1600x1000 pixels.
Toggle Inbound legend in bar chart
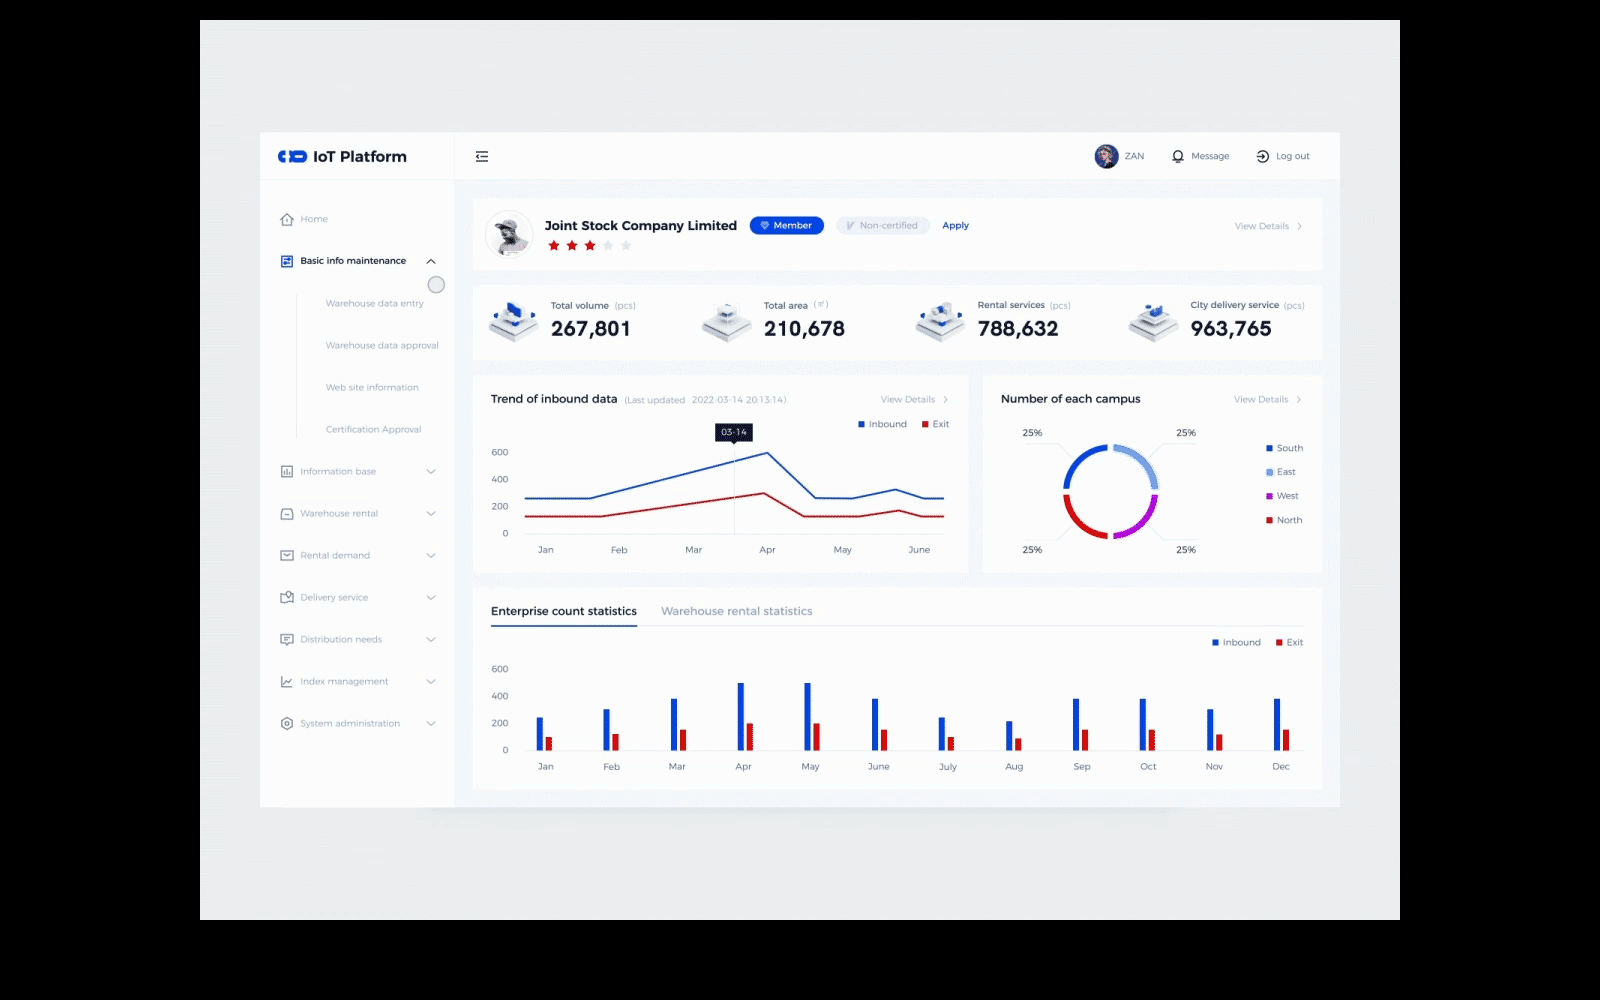tap(1236, 642)
